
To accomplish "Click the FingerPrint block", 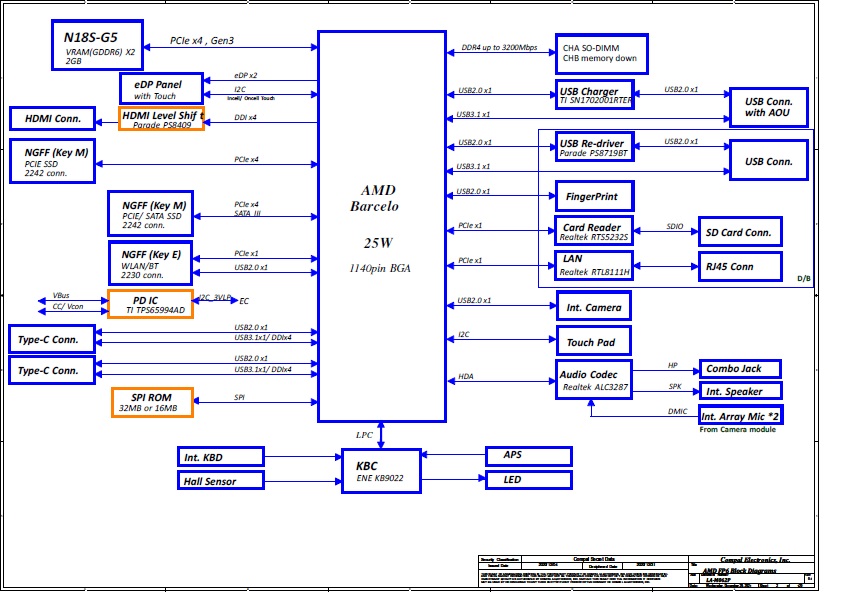I will coord(595,196).
